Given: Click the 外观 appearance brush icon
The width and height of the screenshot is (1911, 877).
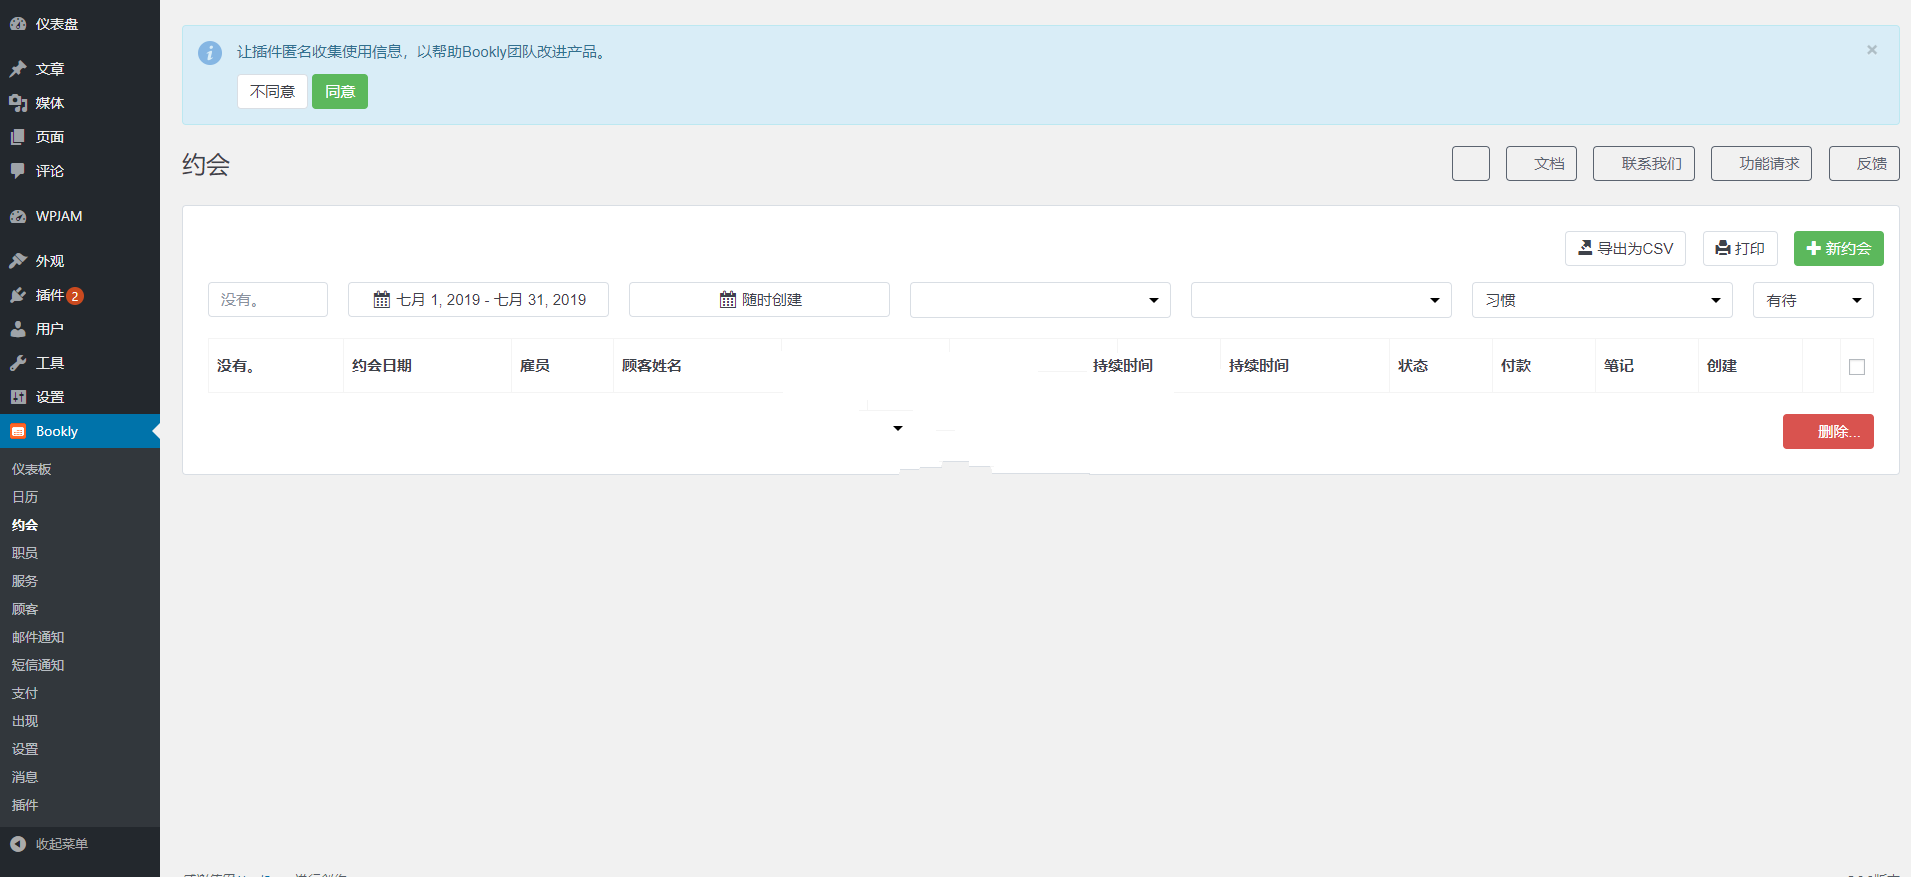Looking at the screenshot, I should pos(18,261).
